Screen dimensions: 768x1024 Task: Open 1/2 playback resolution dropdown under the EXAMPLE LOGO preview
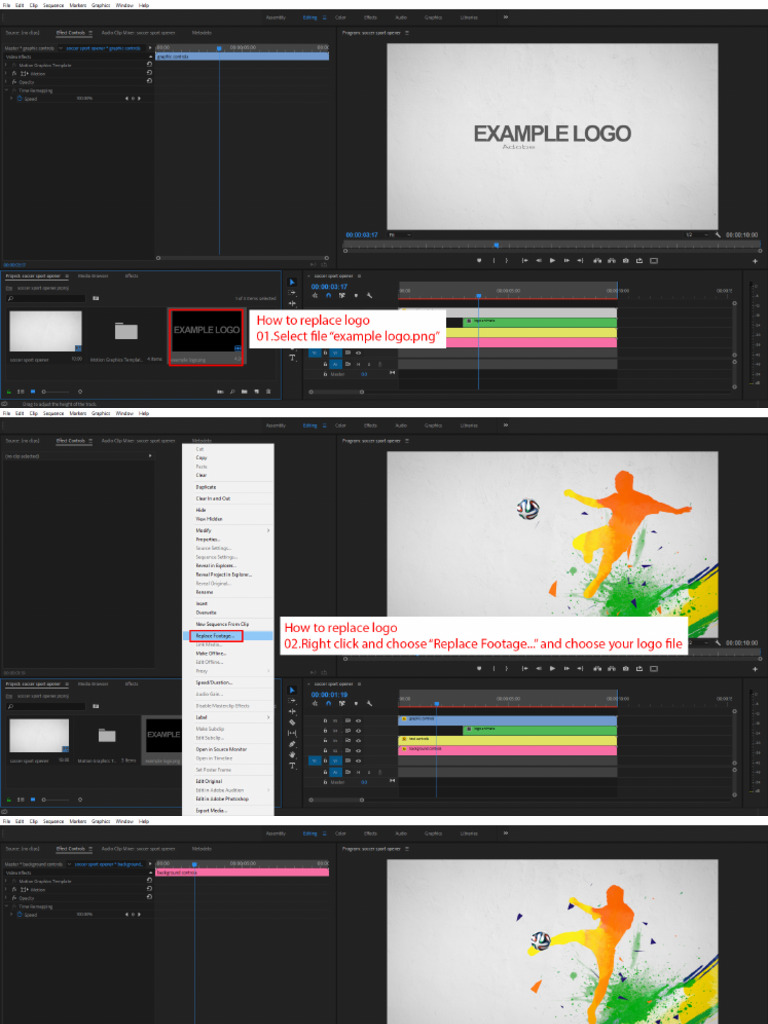pos(696,234)
